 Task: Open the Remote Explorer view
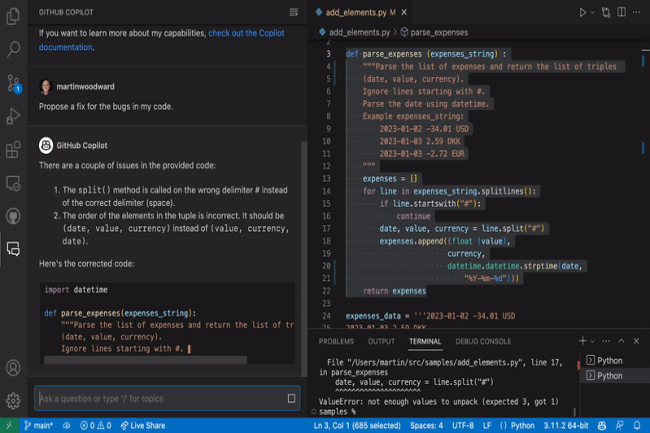coord(13,183)
